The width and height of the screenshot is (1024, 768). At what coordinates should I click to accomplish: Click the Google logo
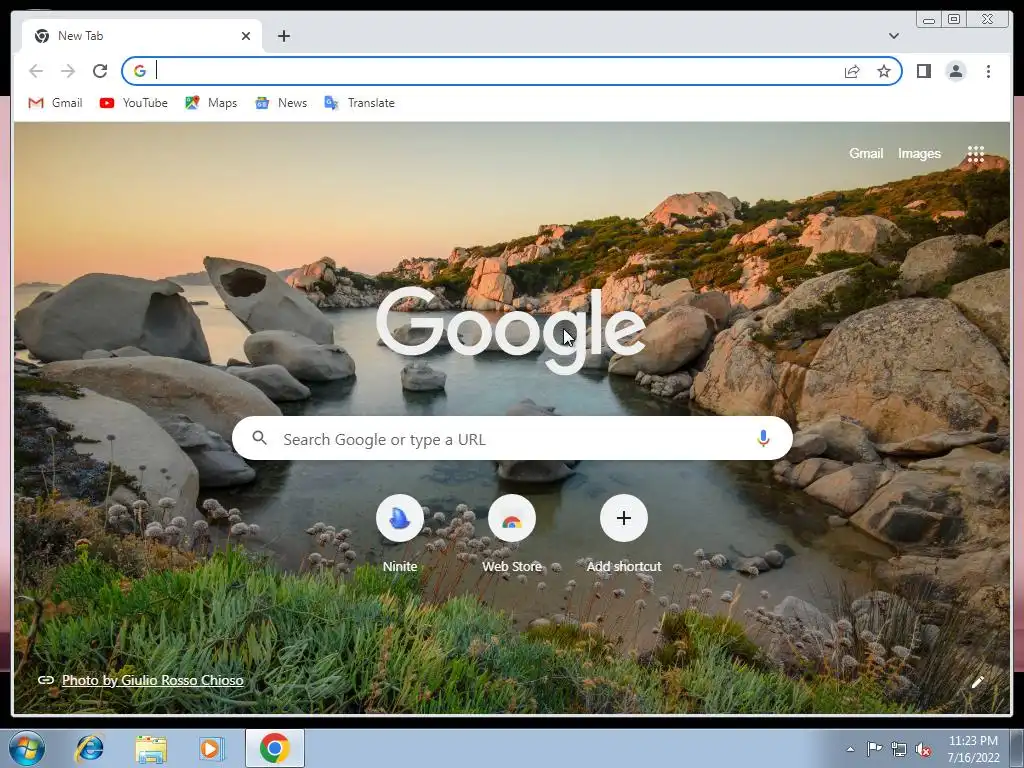pyautogui.click(x=511, y=330)
